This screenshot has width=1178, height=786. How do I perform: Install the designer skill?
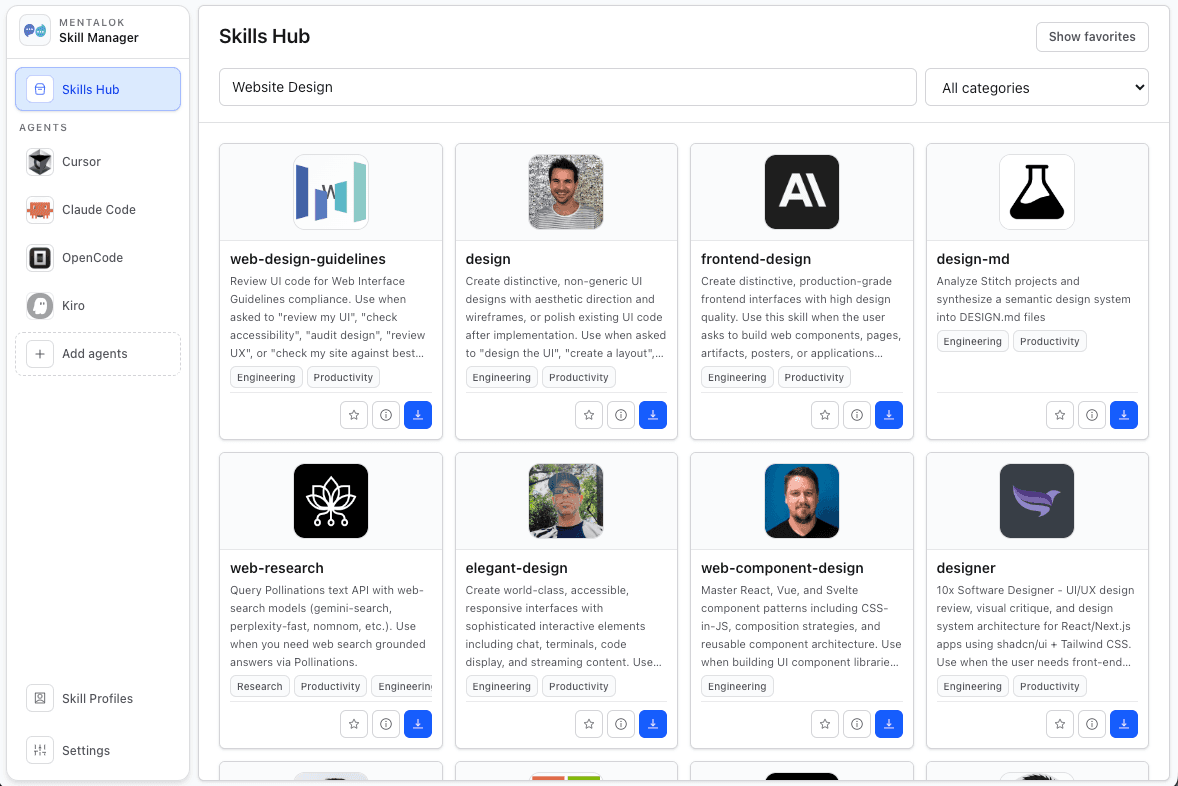[1124, 724]
